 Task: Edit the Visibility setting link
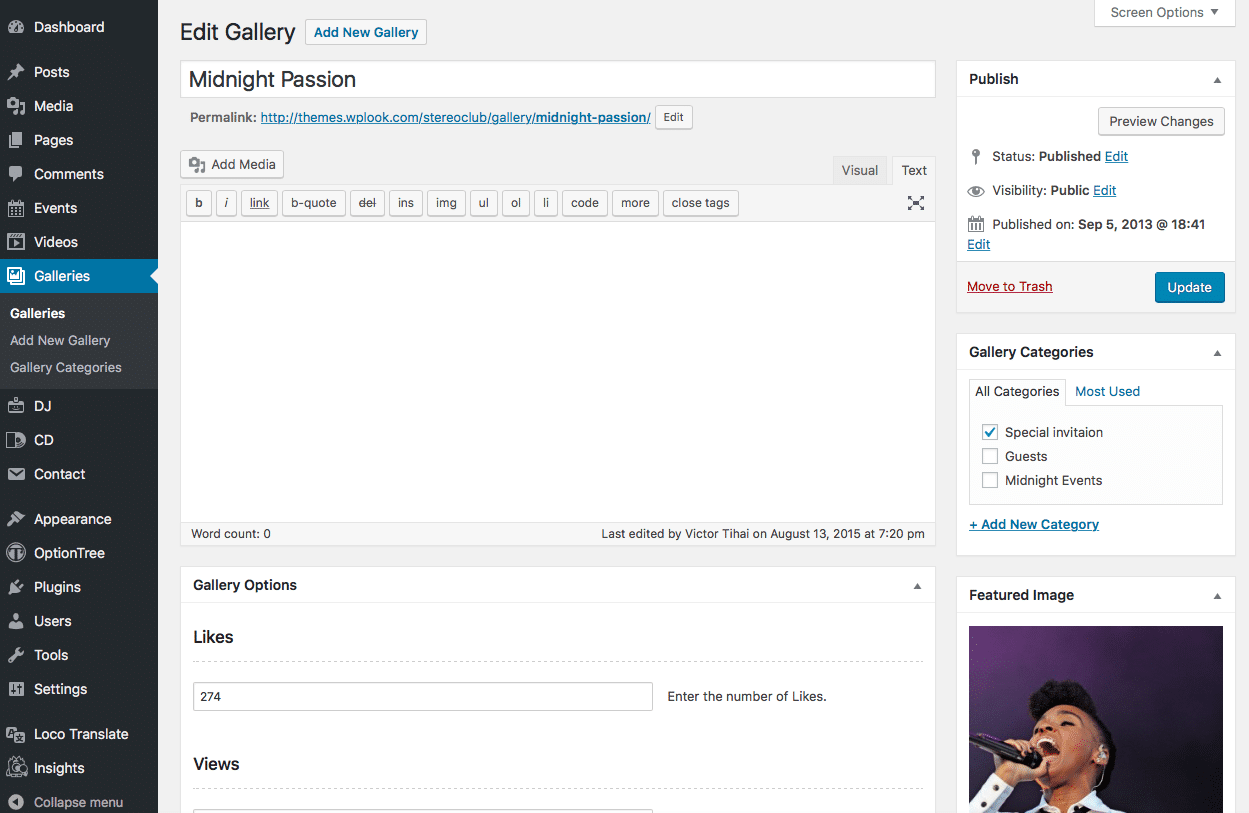[x=1104, y=190]
